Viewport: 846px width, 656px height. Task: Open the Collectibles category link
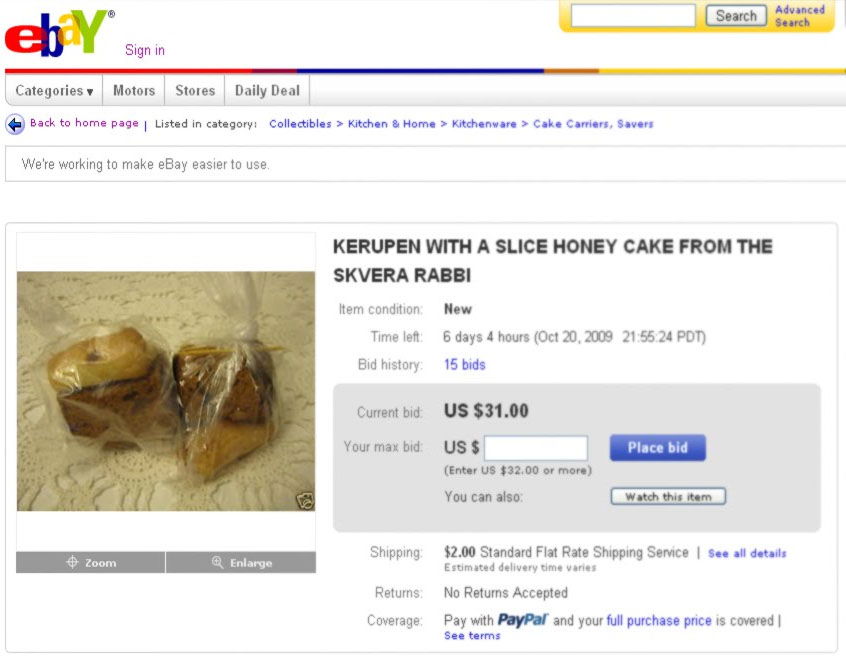(302, 123)
